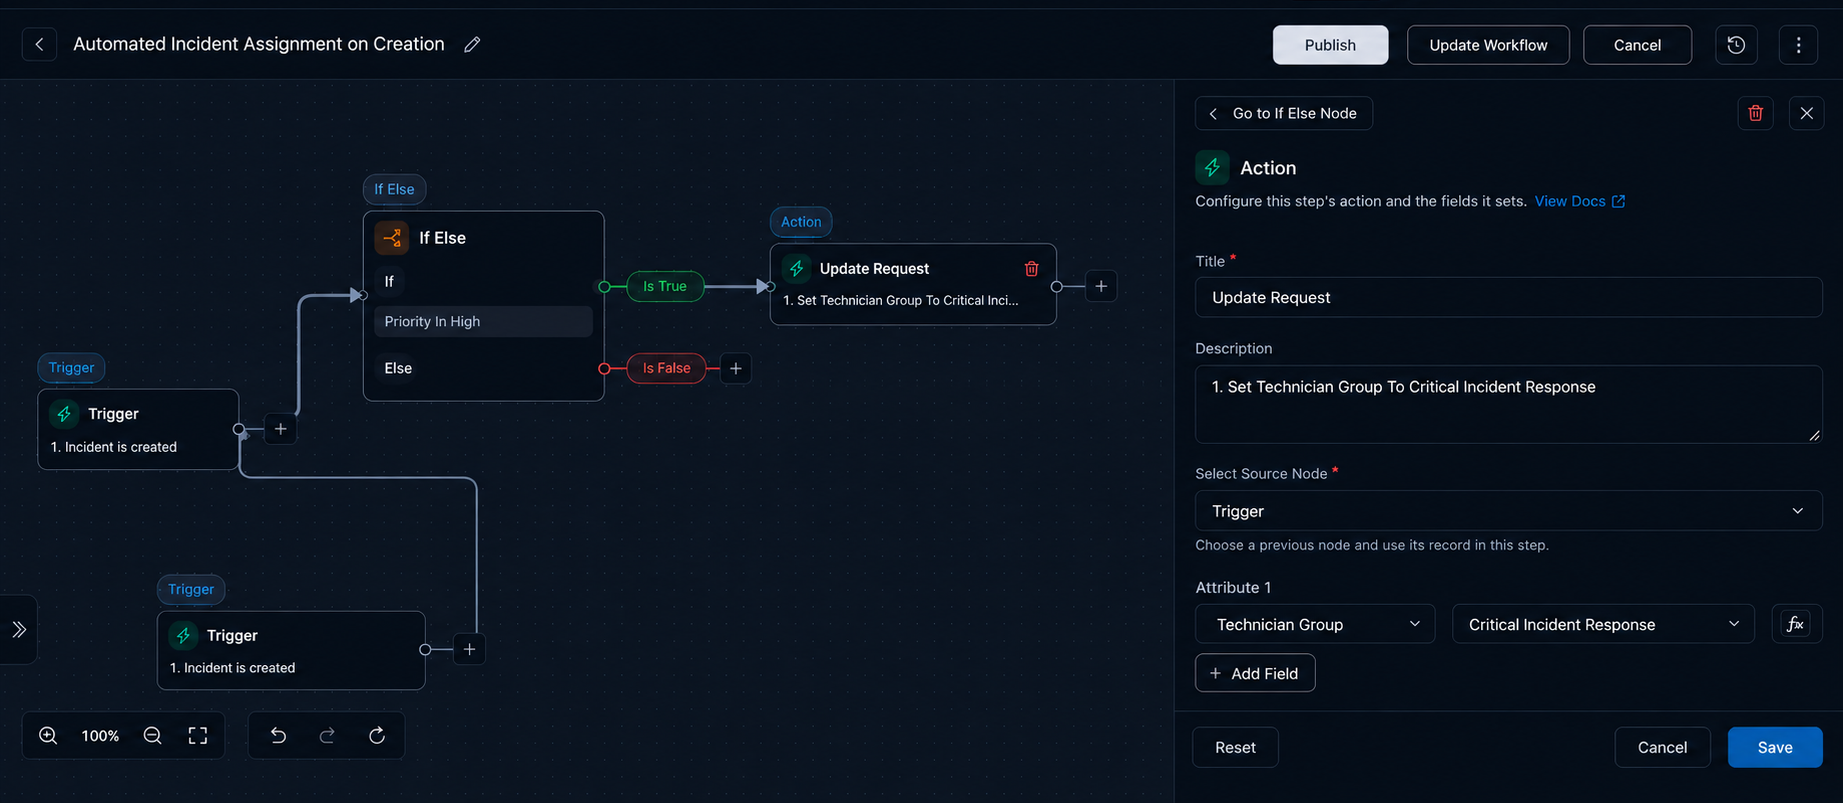Image resolution: width=1843 pixels, height=803 pixels.
Task: Open the View Docs link
Action: click(1580, 201)
